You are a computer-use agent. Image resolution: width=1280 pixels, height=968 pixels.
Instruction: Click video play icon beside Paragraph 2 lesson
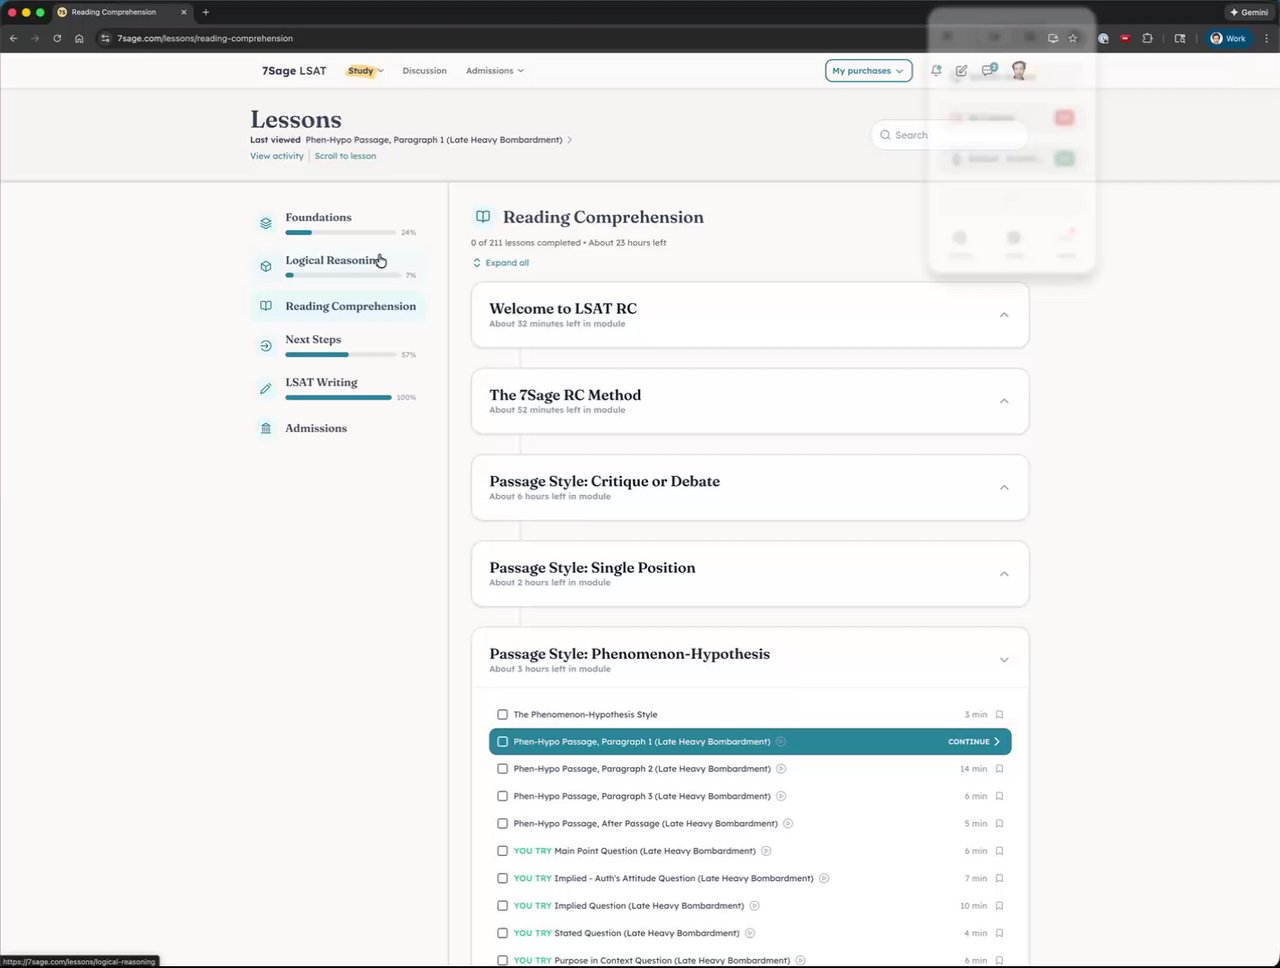(781, 769)
